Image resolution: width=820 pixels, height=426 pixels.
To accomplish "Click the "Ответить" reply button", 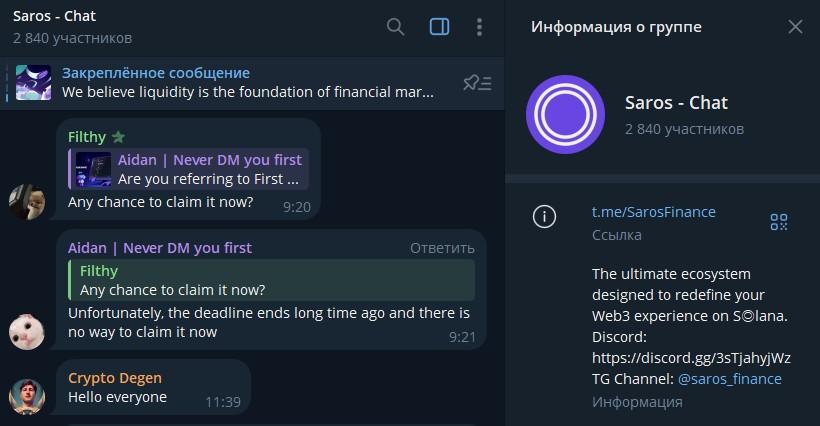I will 442,248.
